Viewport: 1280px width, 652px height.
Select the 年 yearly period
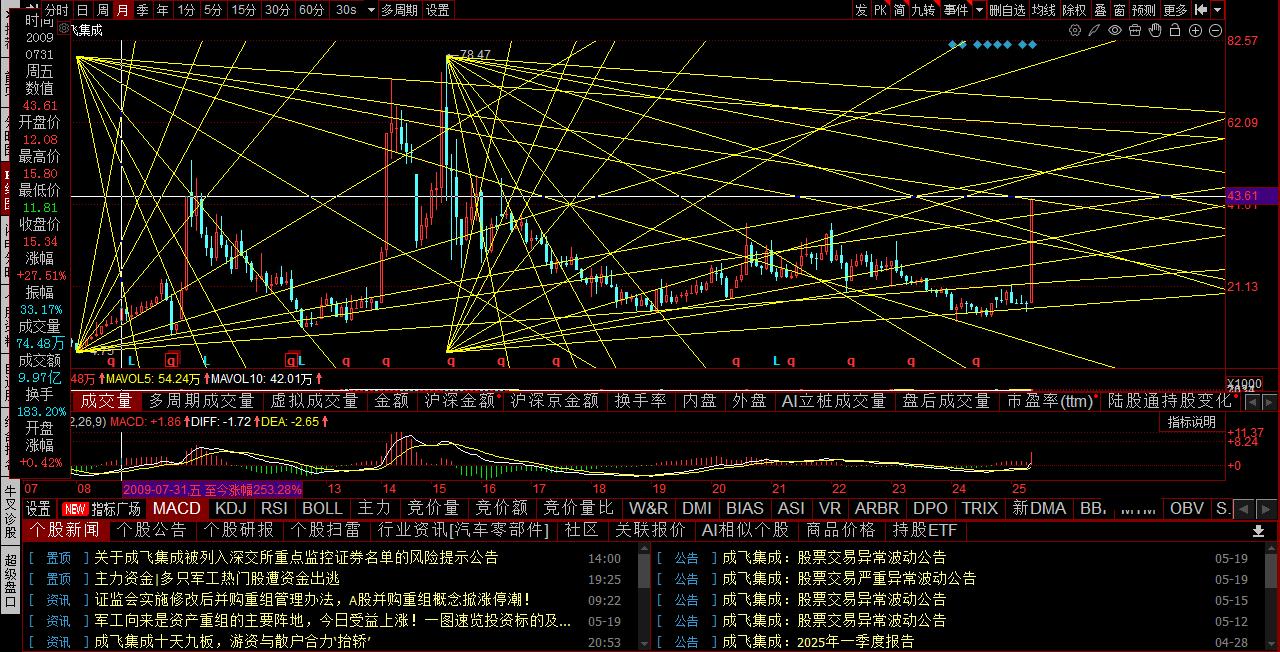tap(162, 10)
